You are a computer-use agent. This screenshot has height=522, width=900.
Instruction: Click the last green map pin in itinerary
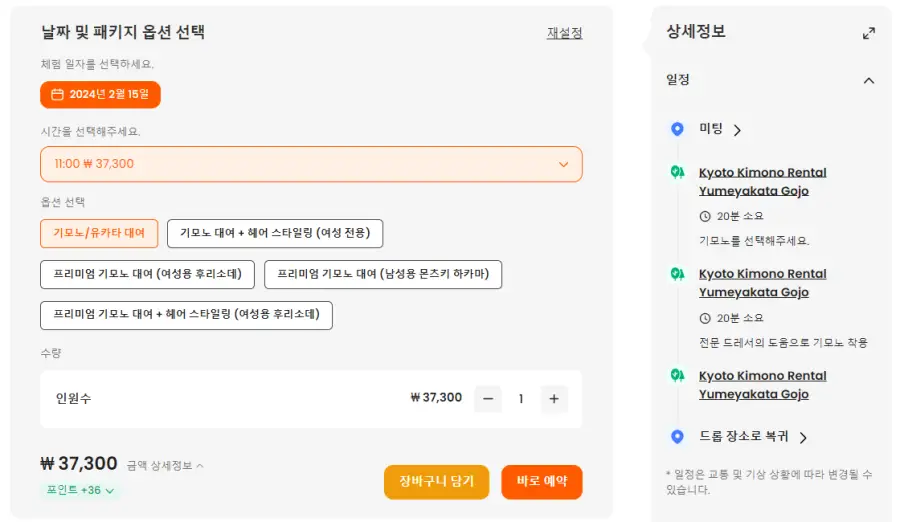pos(677,375)
